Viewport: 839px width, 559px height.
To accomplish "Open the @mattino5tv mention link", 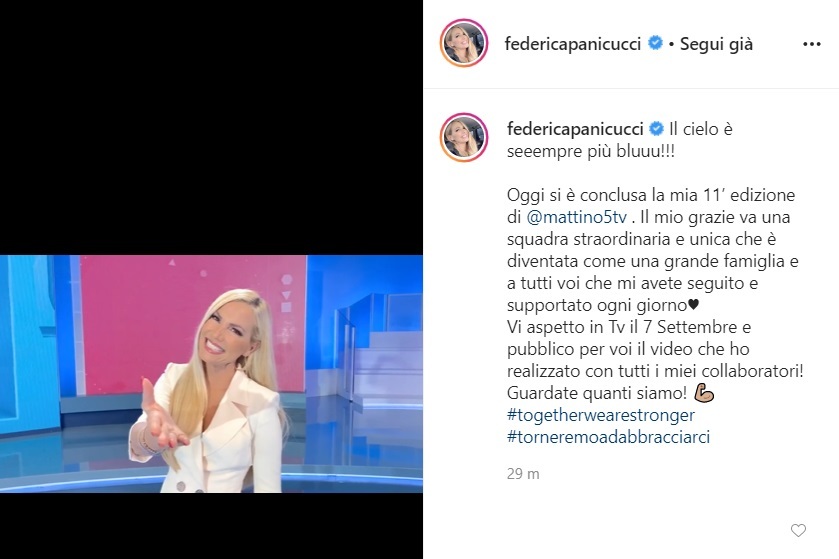I will coord(576,217).
